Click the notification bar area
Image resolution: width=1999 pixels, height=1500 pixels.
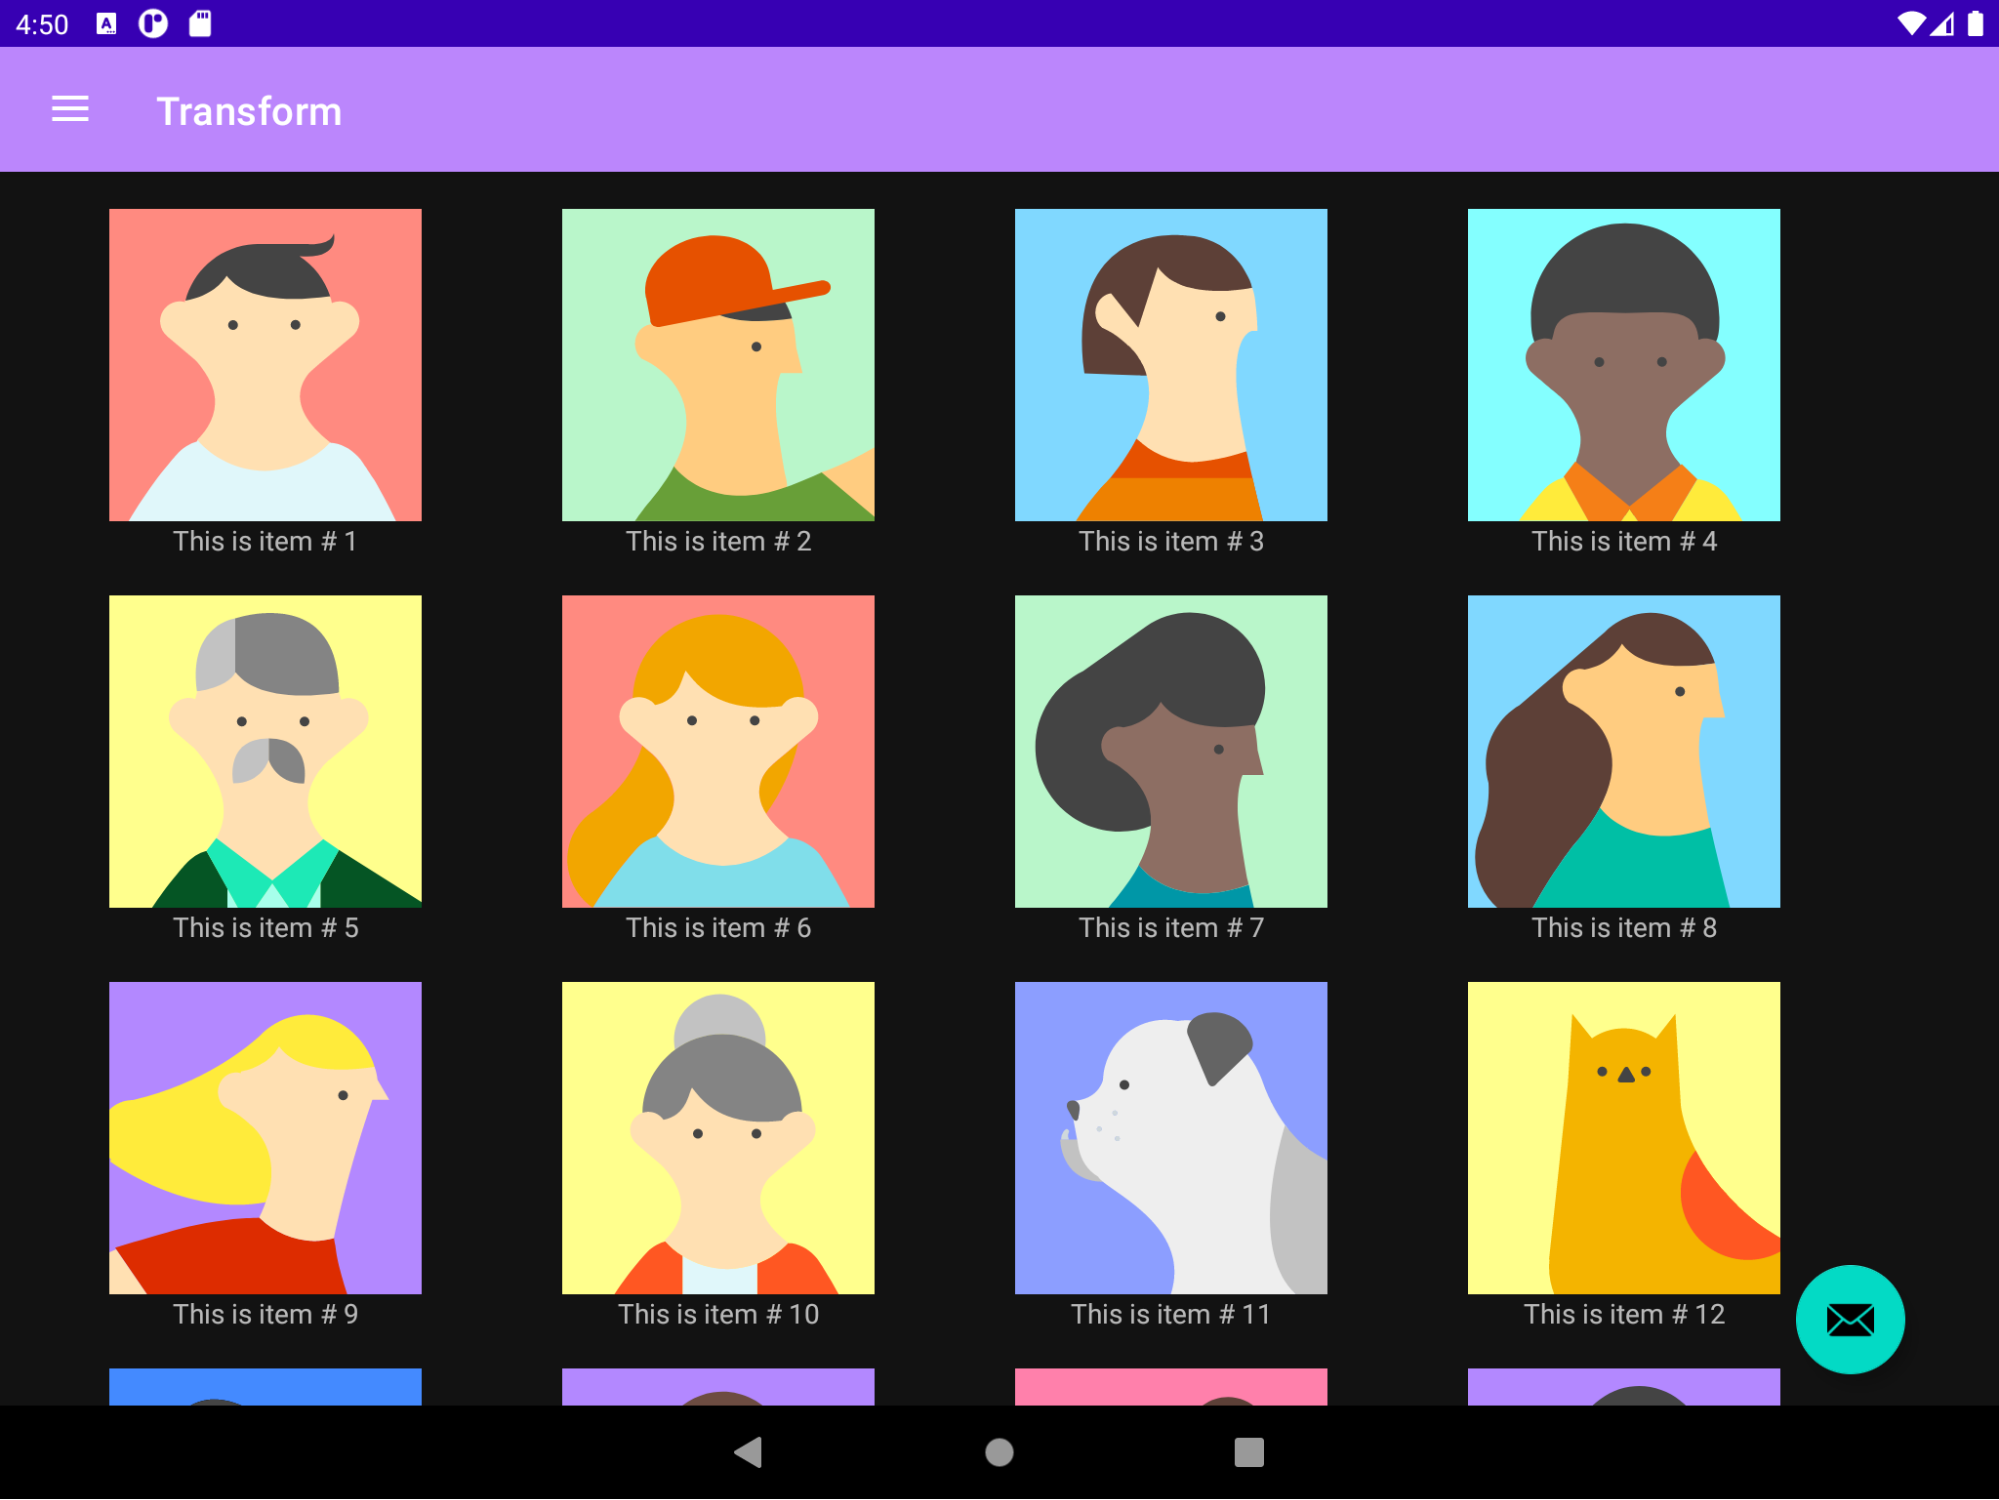click(x=999, y=24)
